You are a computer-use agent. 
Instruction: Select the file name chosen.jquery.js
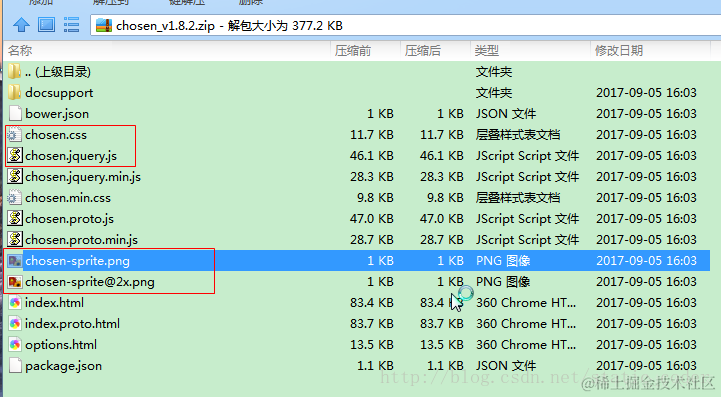tap(71, 156)
